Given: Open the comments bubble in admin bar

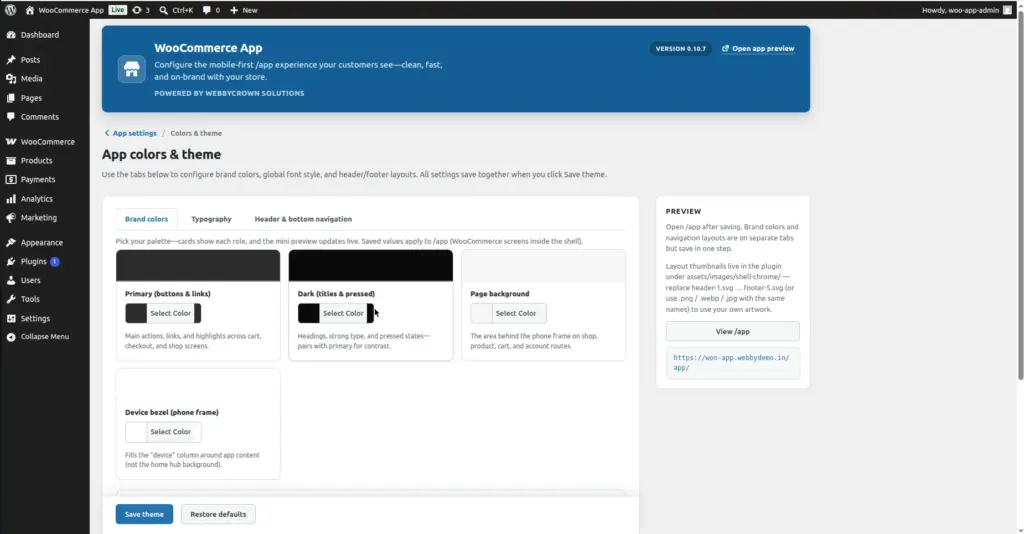Looking at the screenshot, I should coord(206,10).
